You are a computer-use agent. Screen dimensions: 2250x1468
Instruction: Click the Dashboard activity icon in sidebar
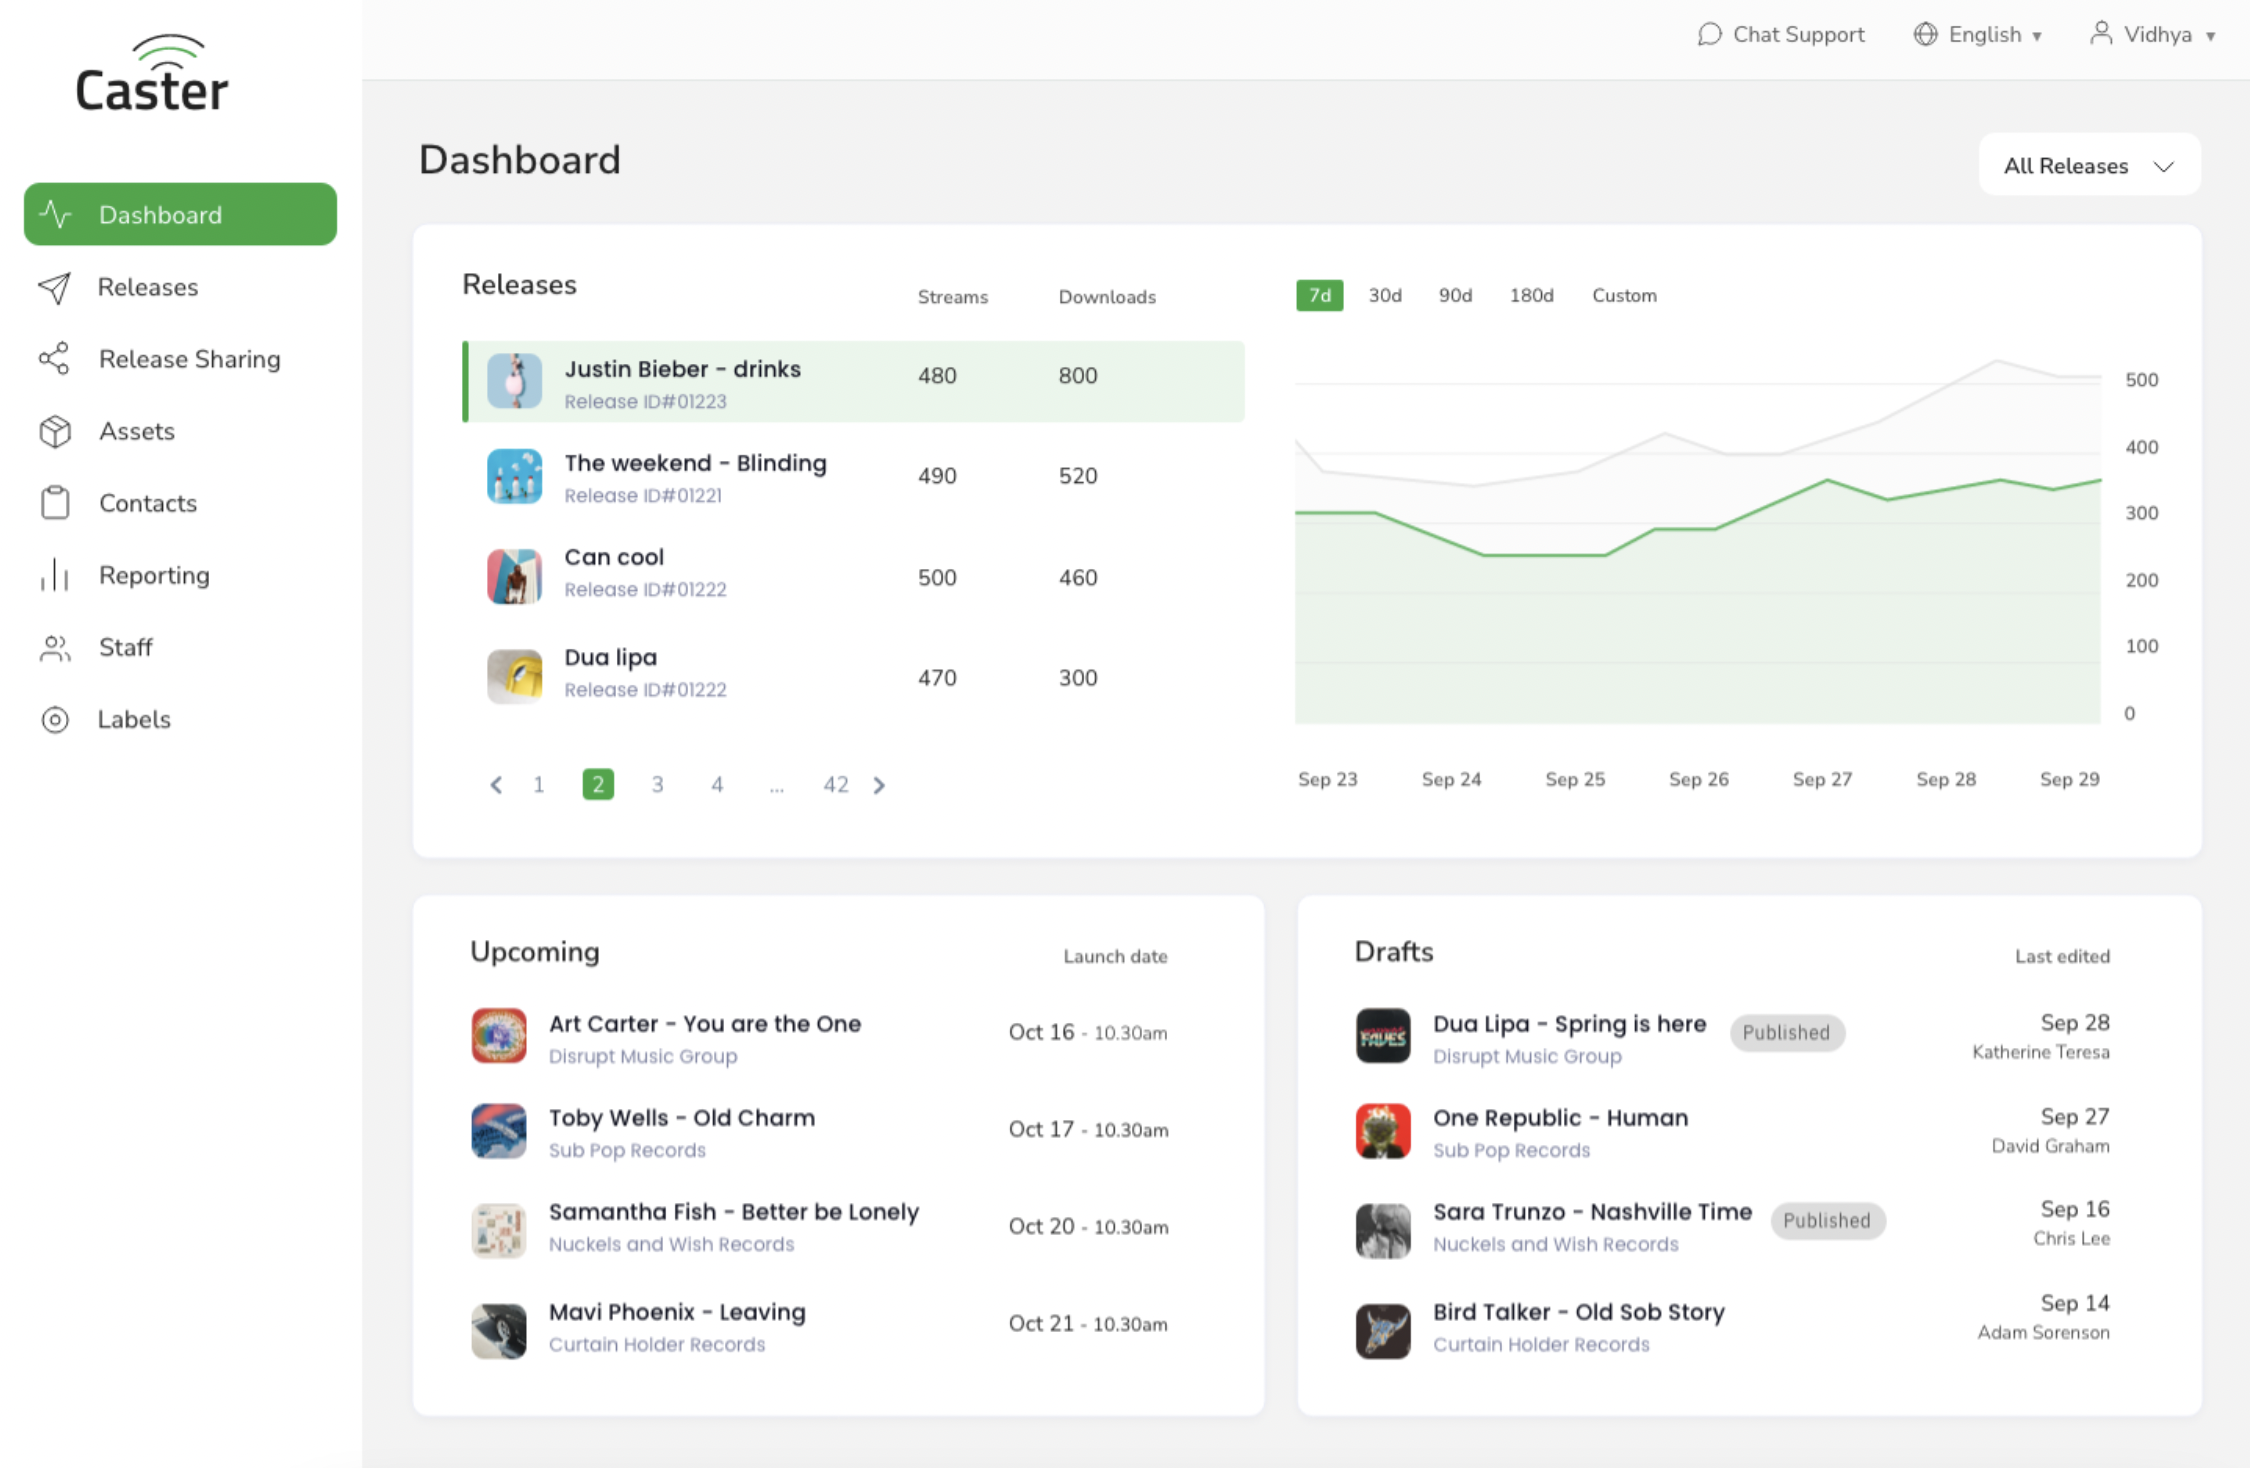pos(56,214)
